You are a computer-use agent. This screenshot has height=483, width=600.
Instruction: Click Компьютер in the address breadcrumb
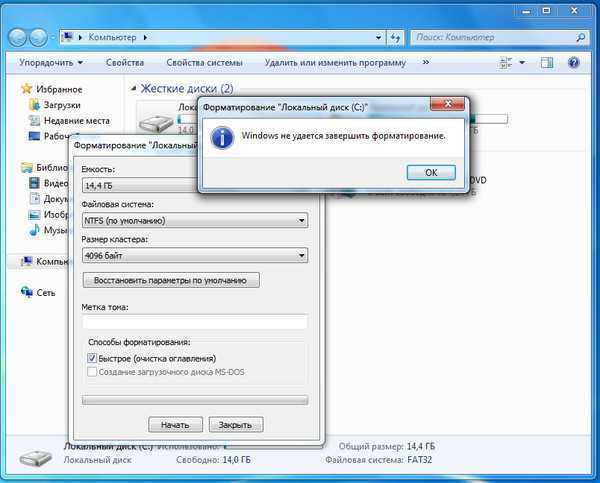112,37
